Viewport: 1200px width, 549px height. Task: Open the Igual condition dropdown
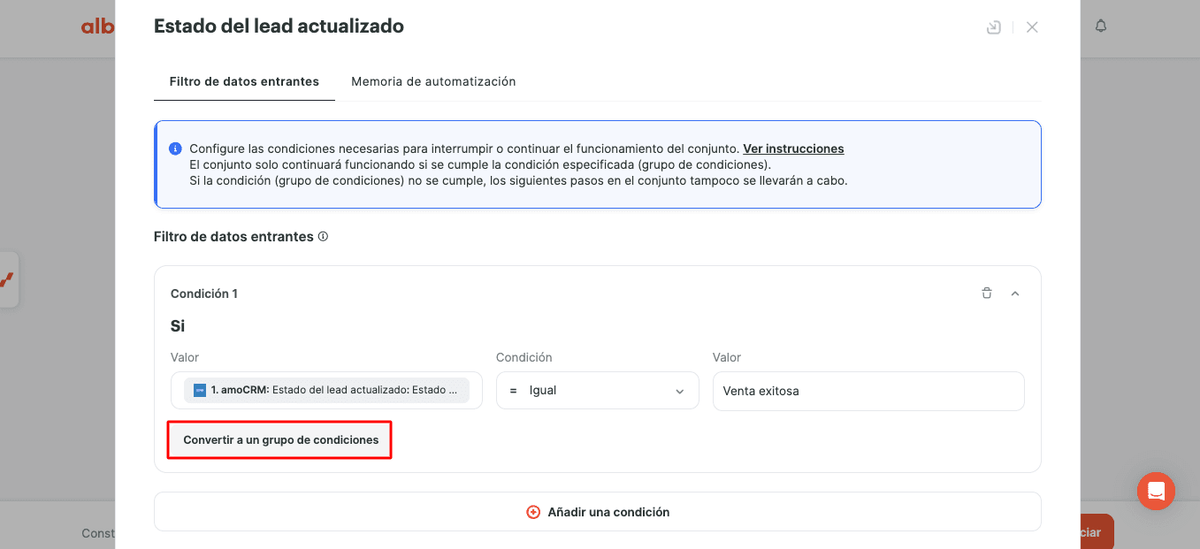click(597, 391)
